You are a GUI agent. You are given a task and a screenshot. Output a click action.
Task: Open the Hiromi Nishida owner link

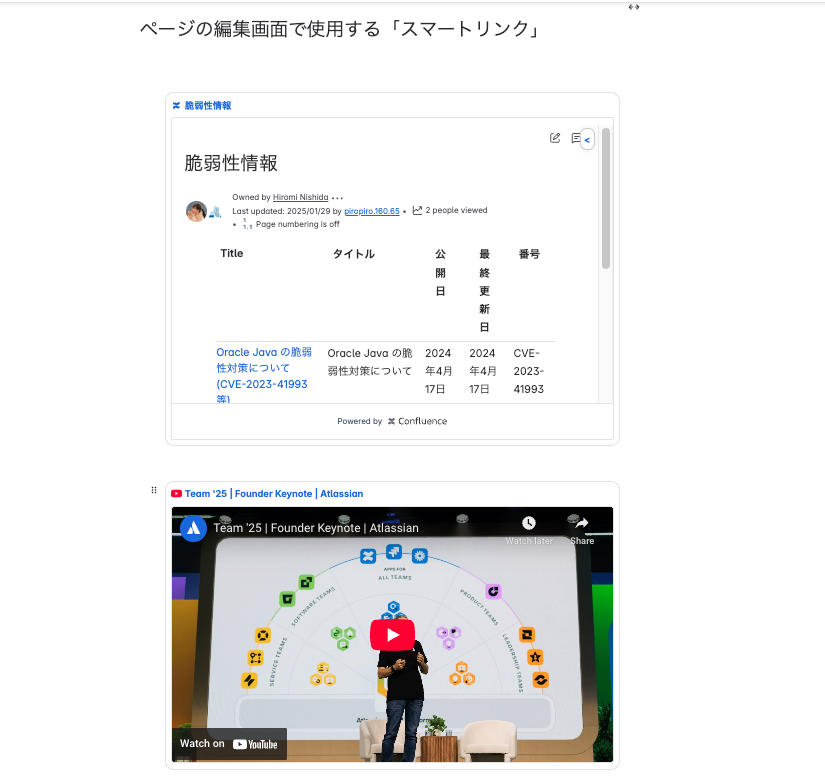pos(300,197)
